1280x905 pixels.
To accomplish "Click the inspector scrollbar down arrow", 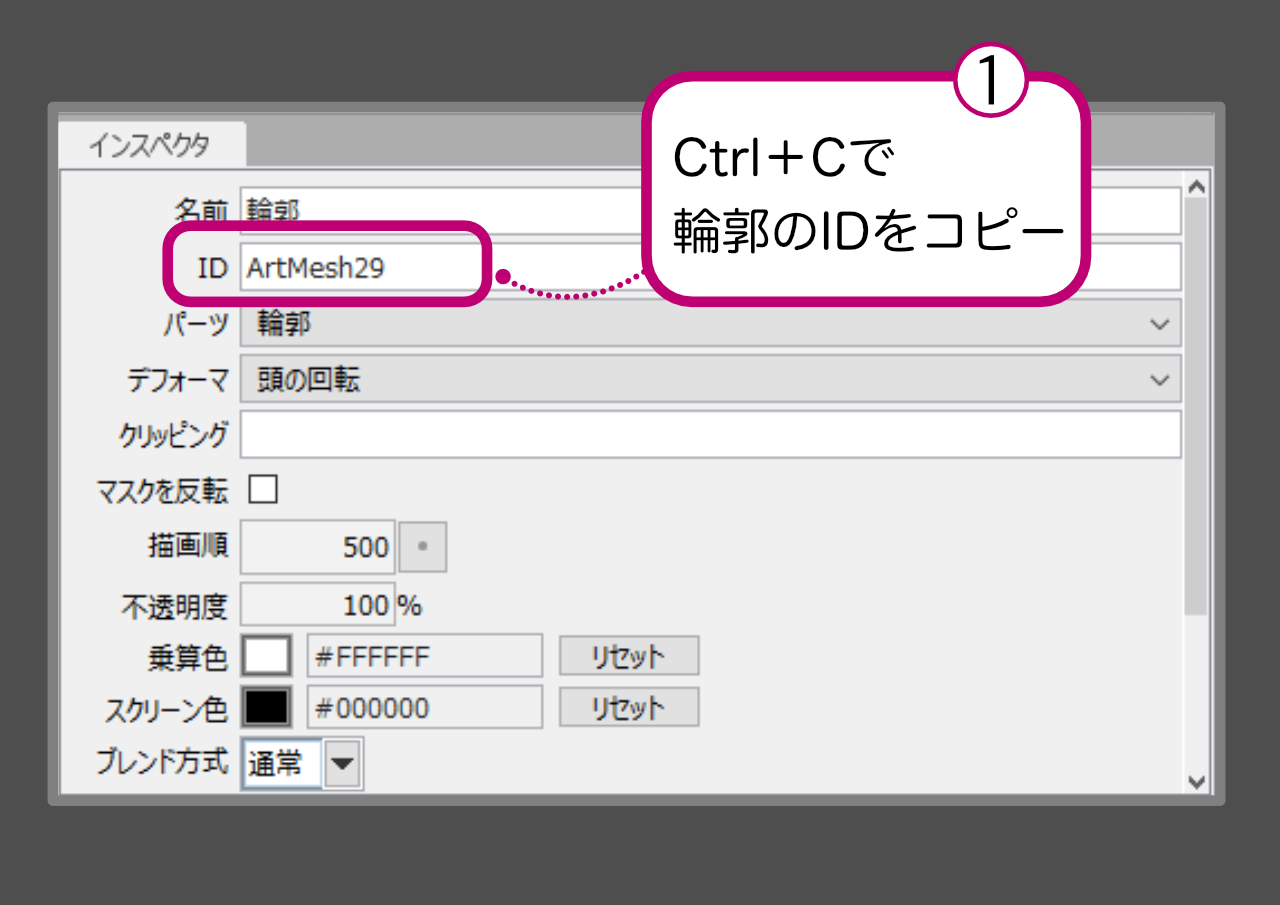I will coord(1196,781).
